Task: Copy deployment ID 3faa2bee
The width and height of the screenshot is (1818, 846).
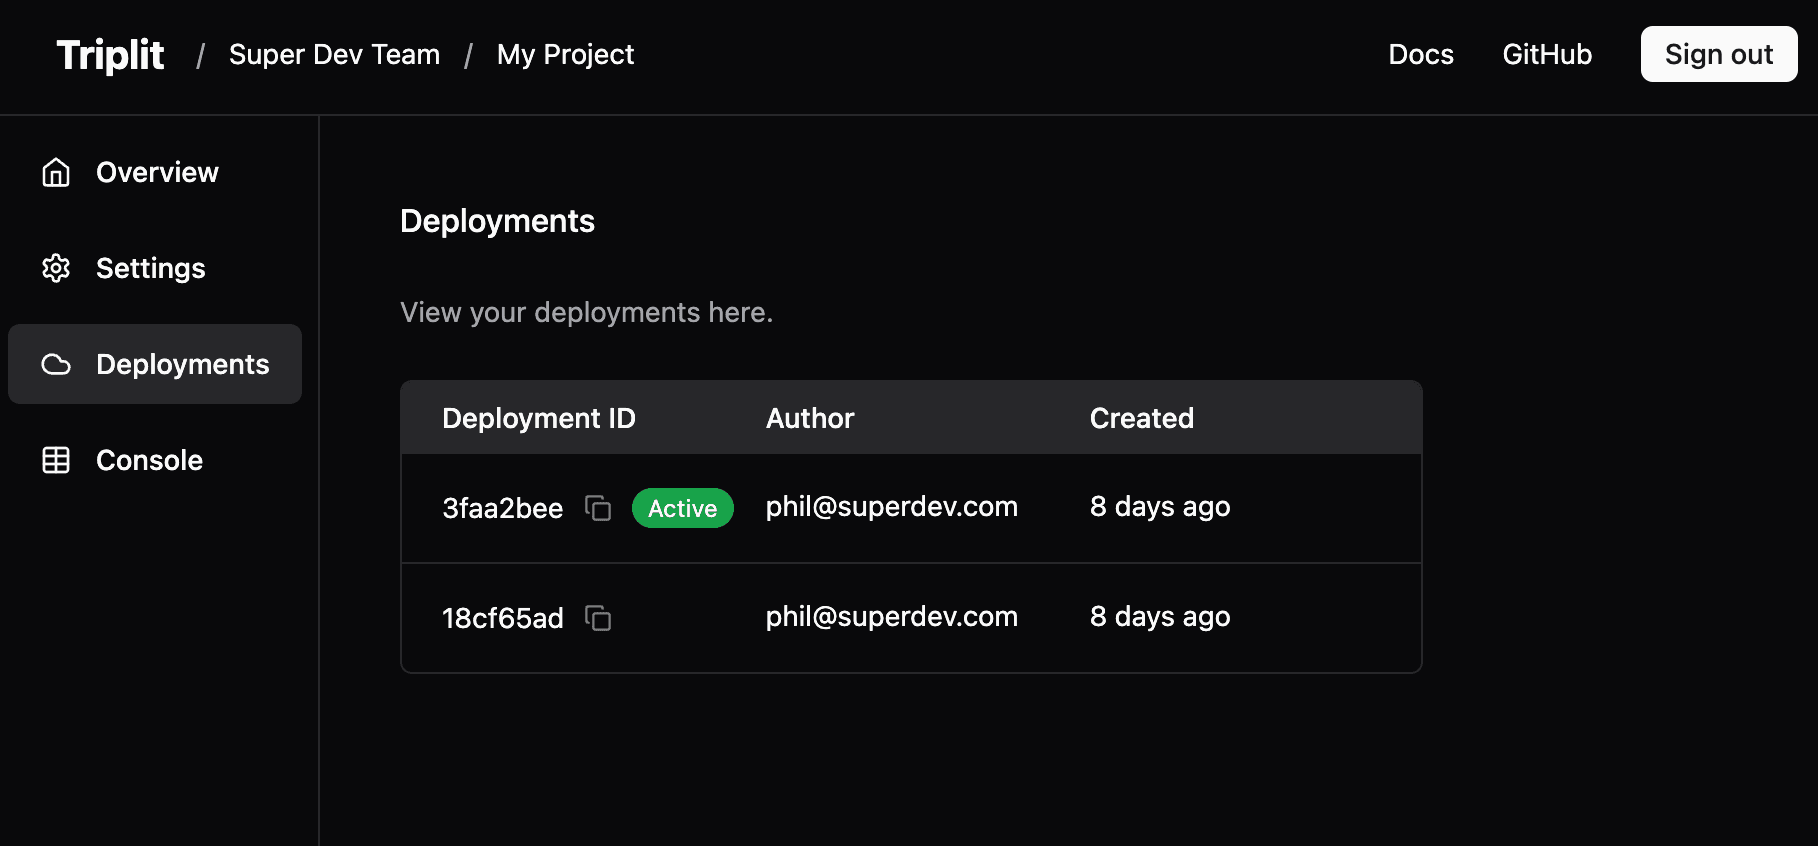Action: (x=598, y=508)
